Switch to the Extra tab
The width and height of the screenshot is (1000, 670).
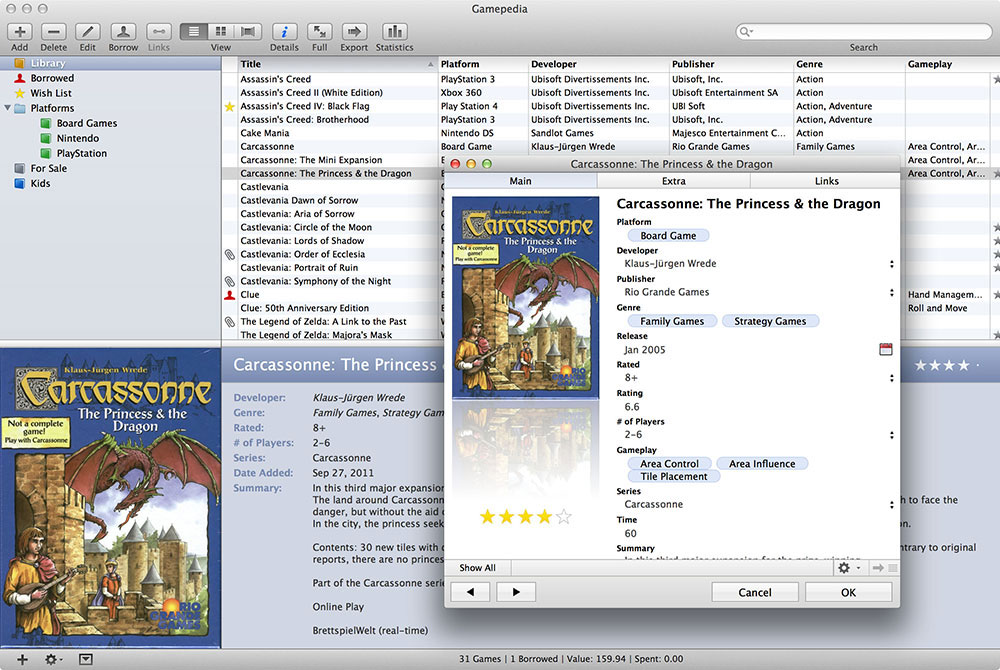click(x=673, y=181)
